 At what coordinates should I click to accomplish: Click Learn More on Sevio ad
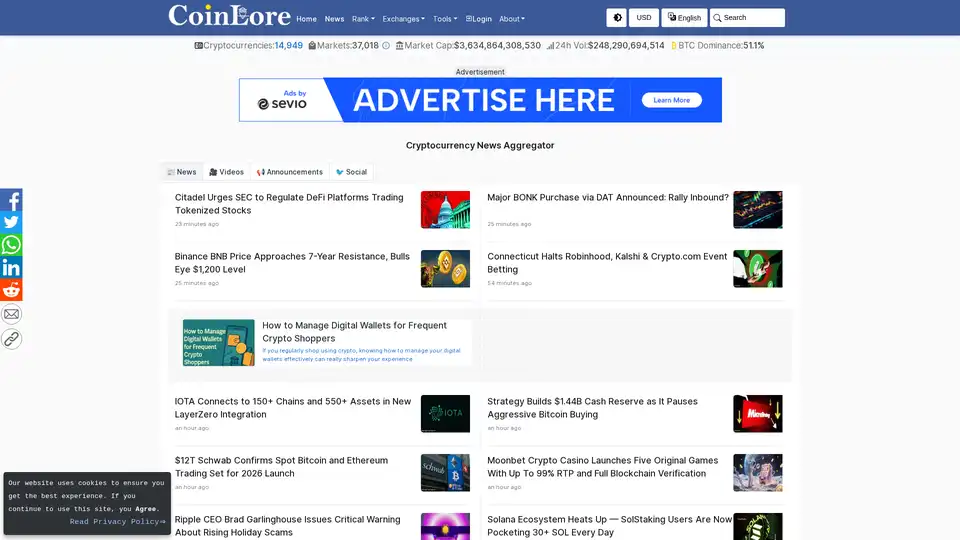pos(672,100)
